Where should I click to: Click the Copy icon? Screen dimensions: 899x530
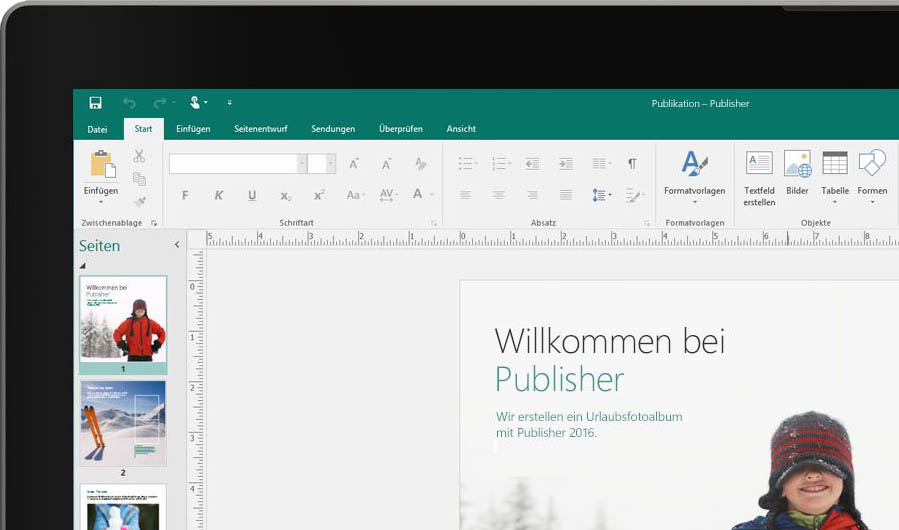pos(139,179)
